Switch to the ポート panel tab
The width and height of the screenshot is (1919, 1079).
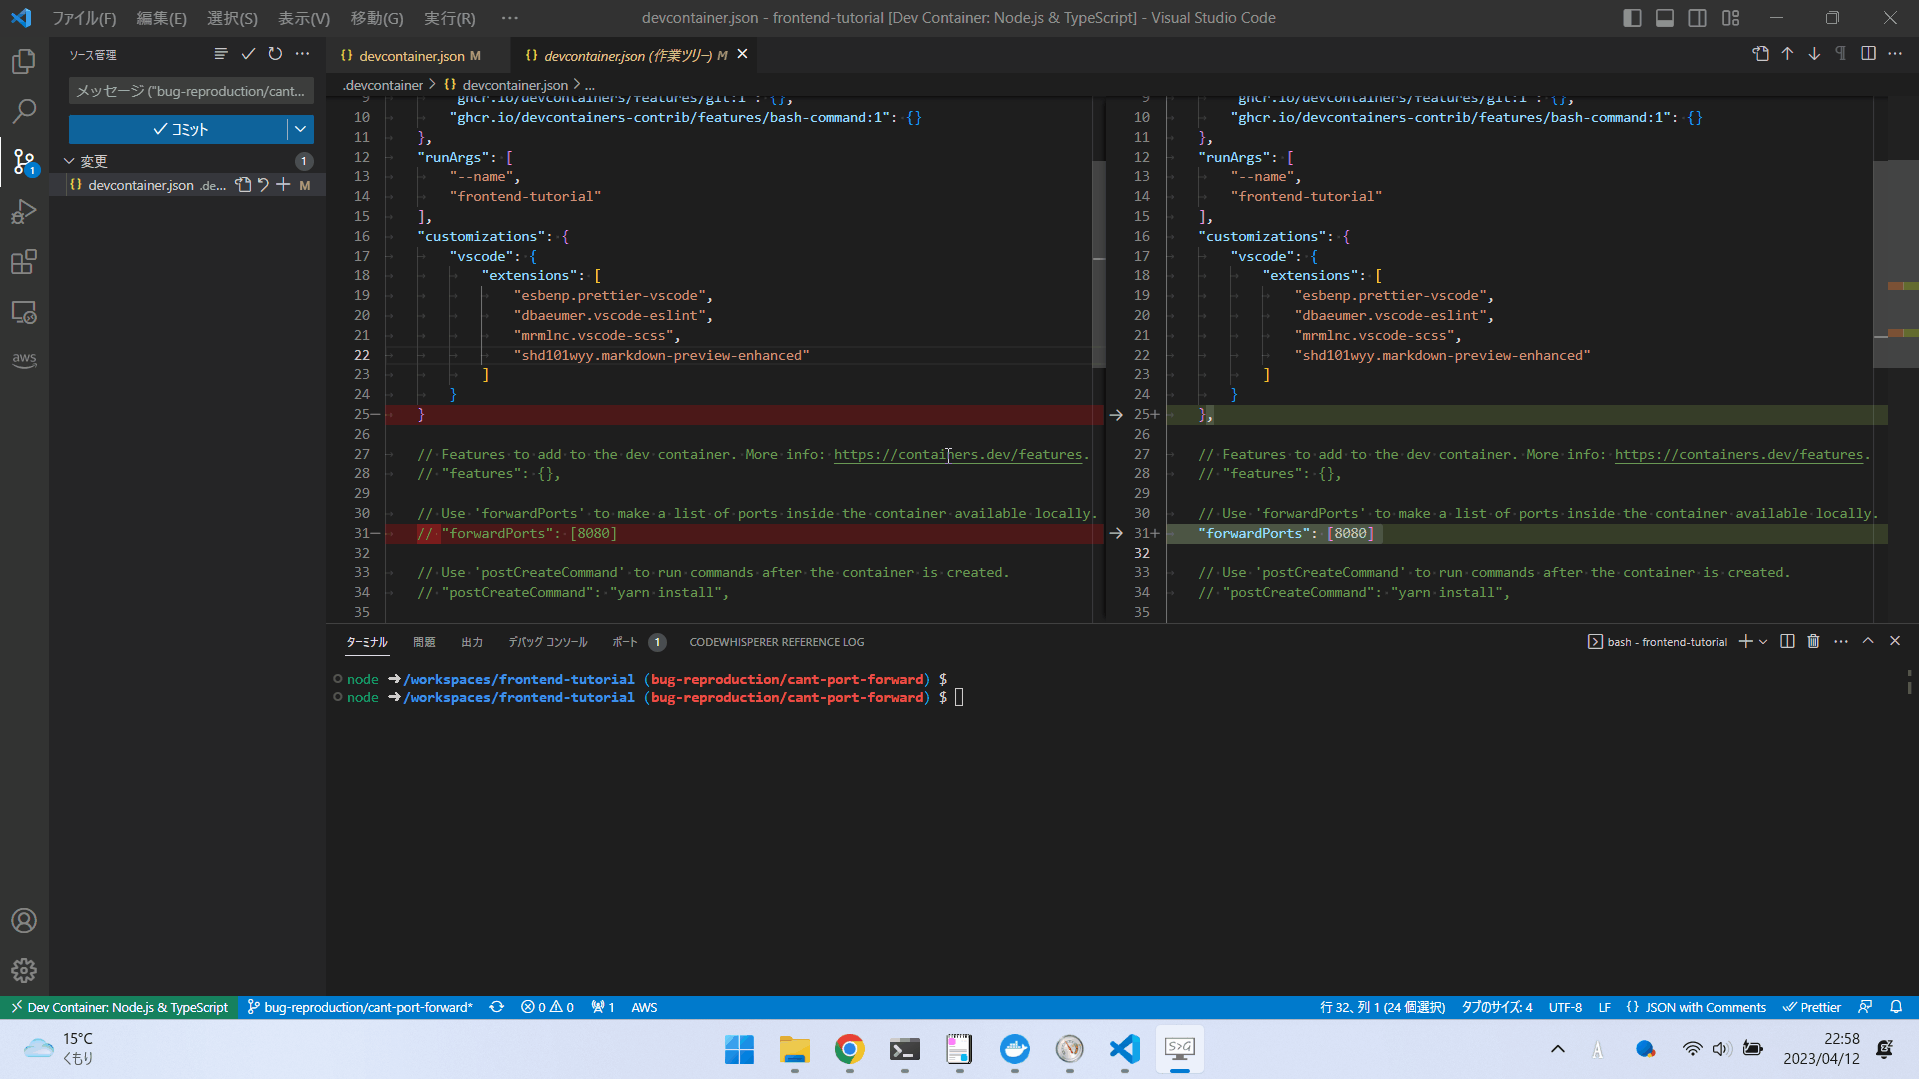(625, 642)
